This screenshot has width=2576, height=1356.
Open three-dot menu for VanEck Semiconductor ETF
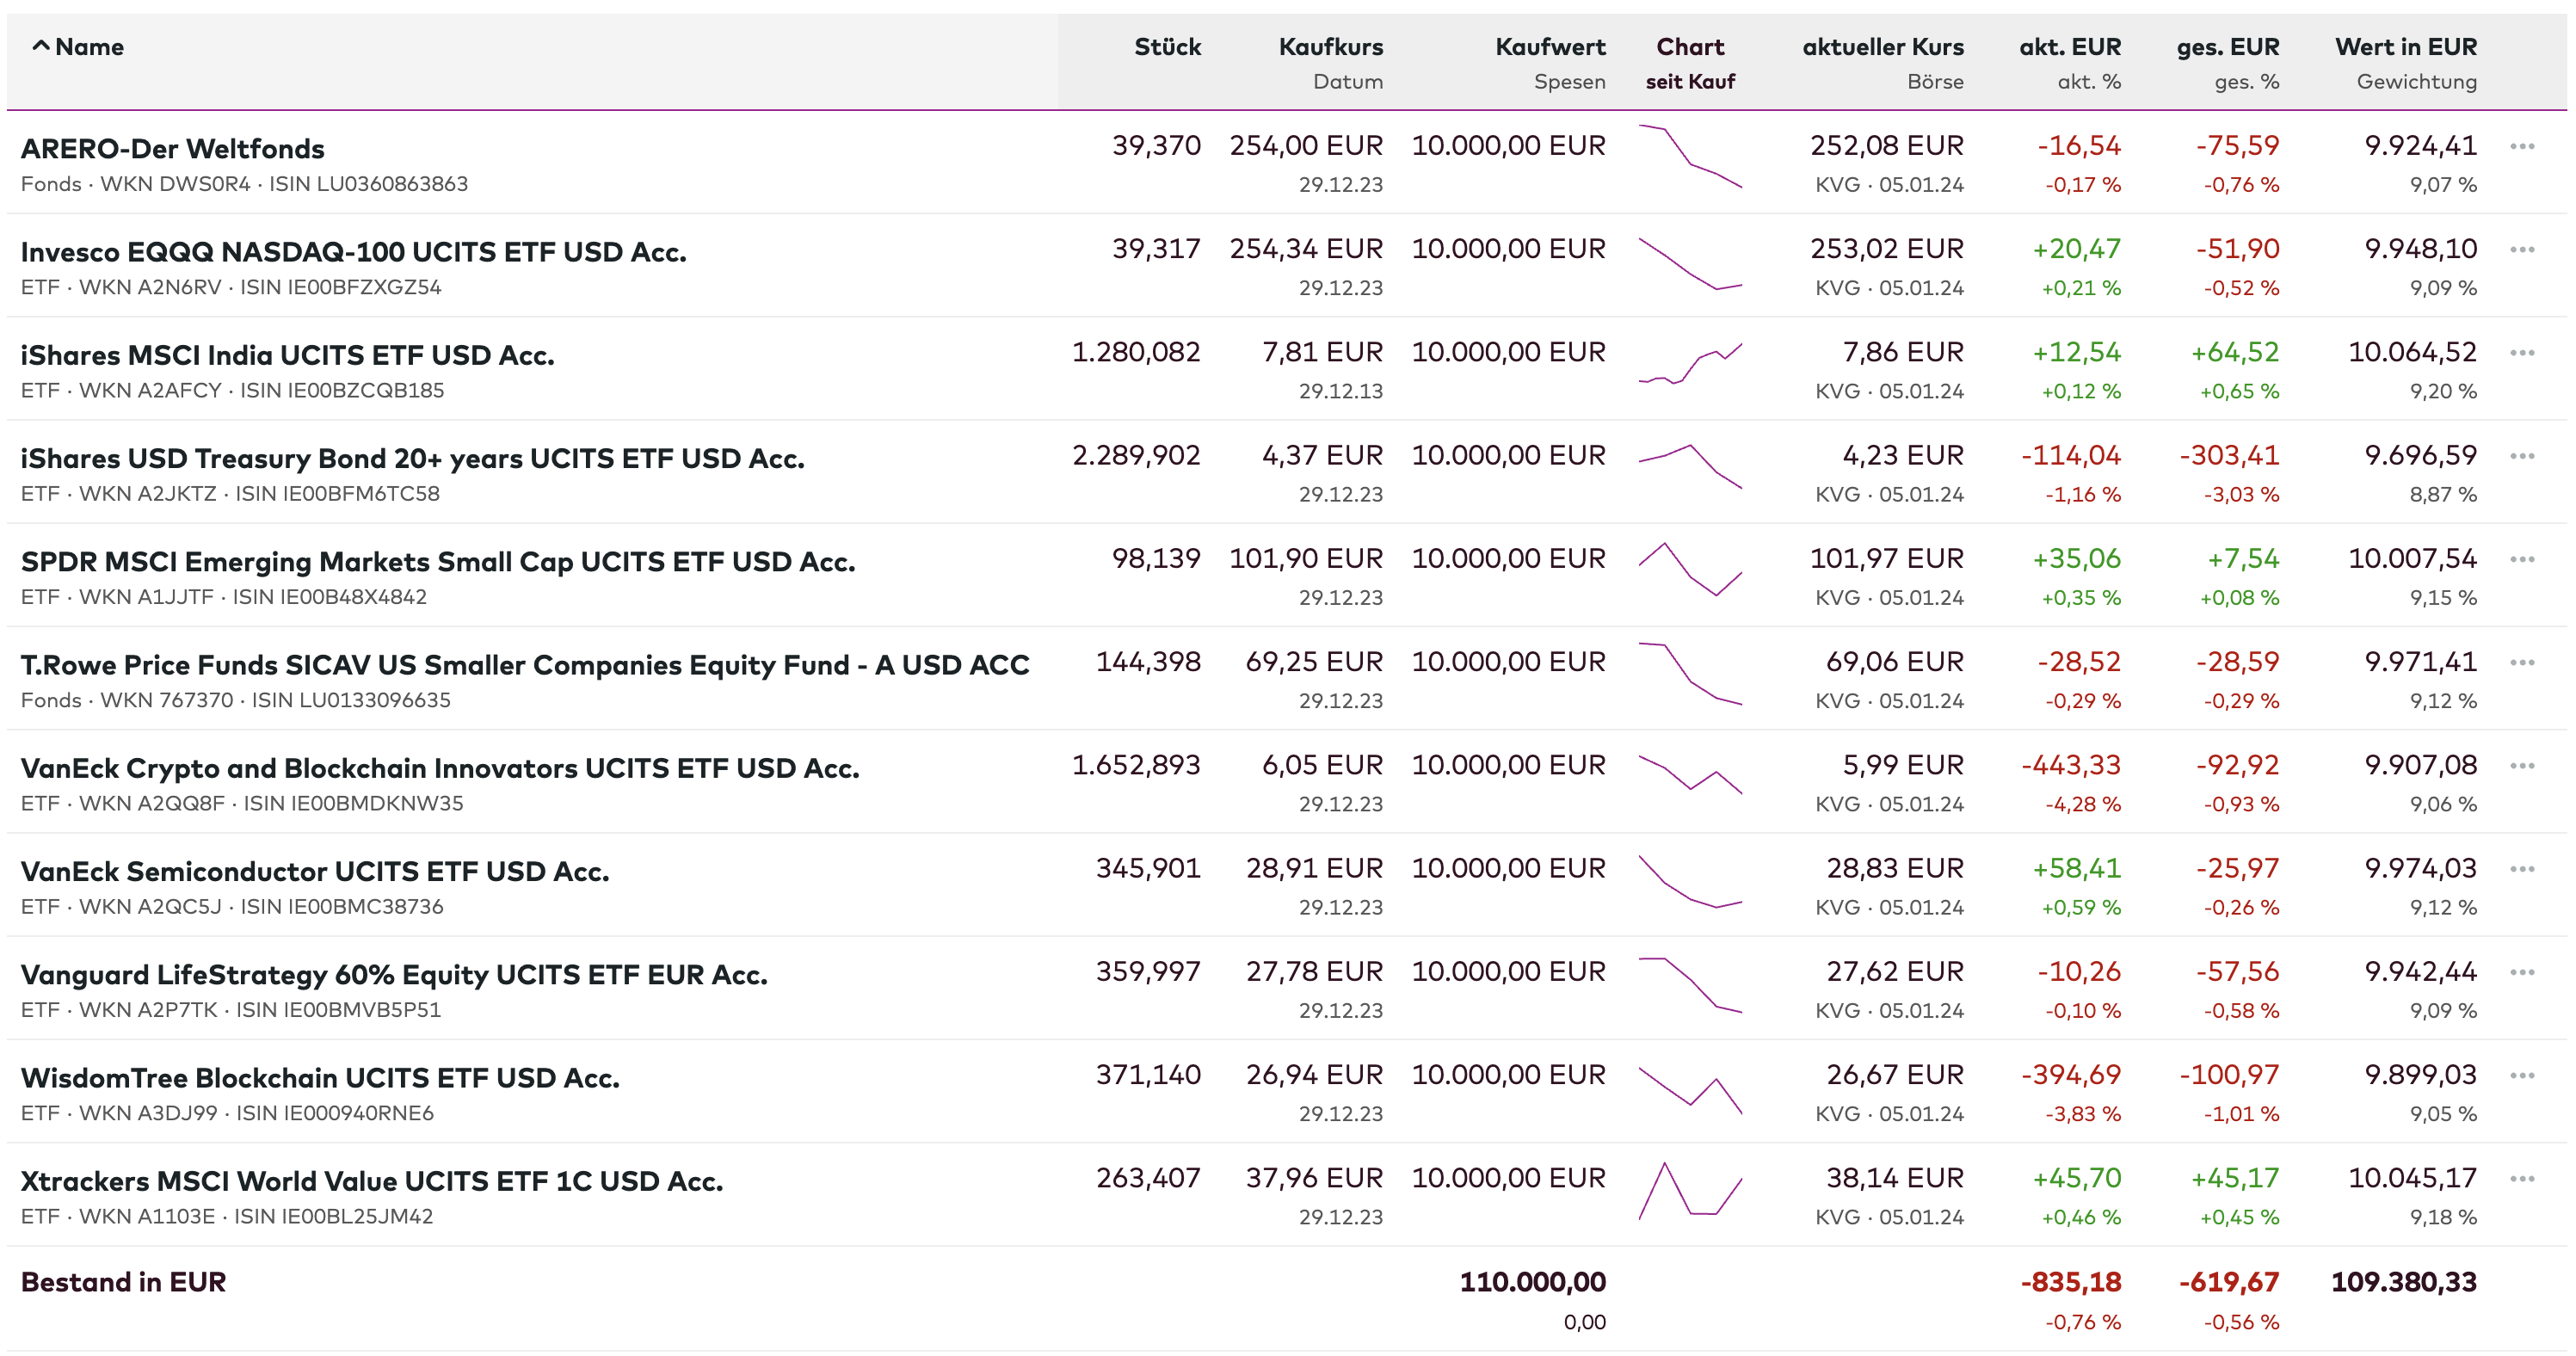click(2521, 869)
